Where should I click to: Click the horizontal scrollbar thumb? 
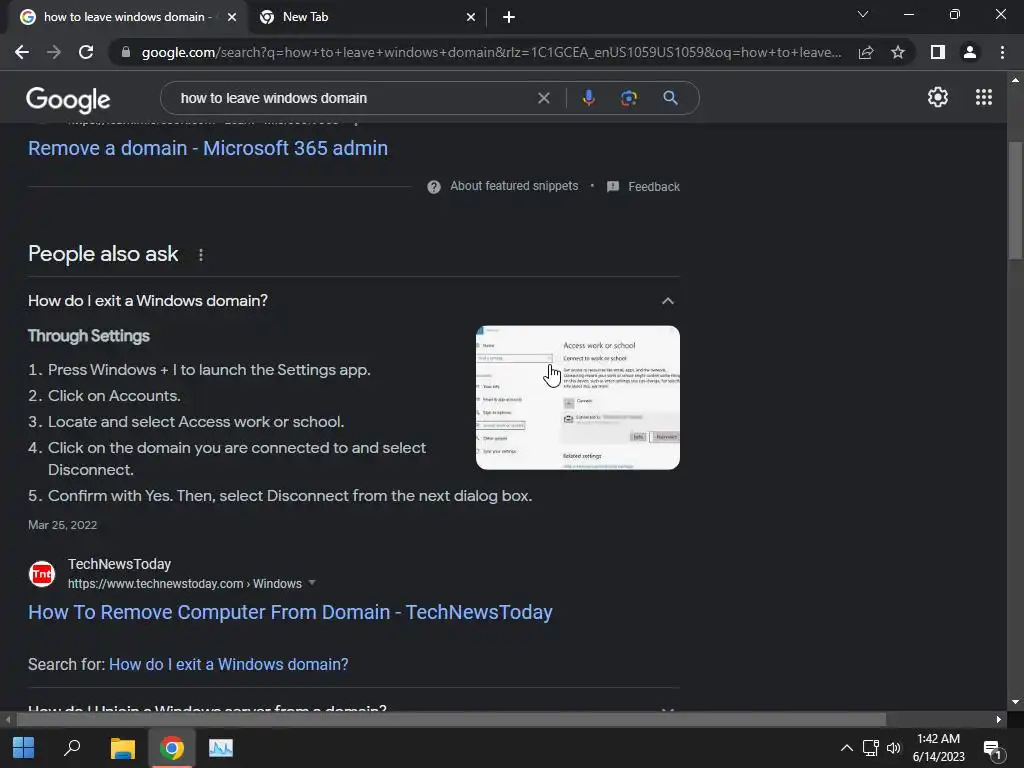[451, 720]
